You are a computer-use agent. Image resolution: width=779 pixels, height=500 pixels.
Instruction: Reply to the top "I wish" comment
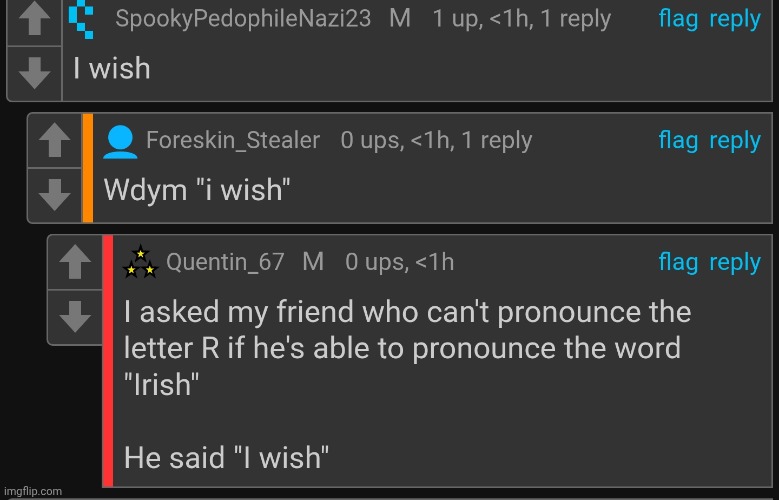(x=735, y=19)
